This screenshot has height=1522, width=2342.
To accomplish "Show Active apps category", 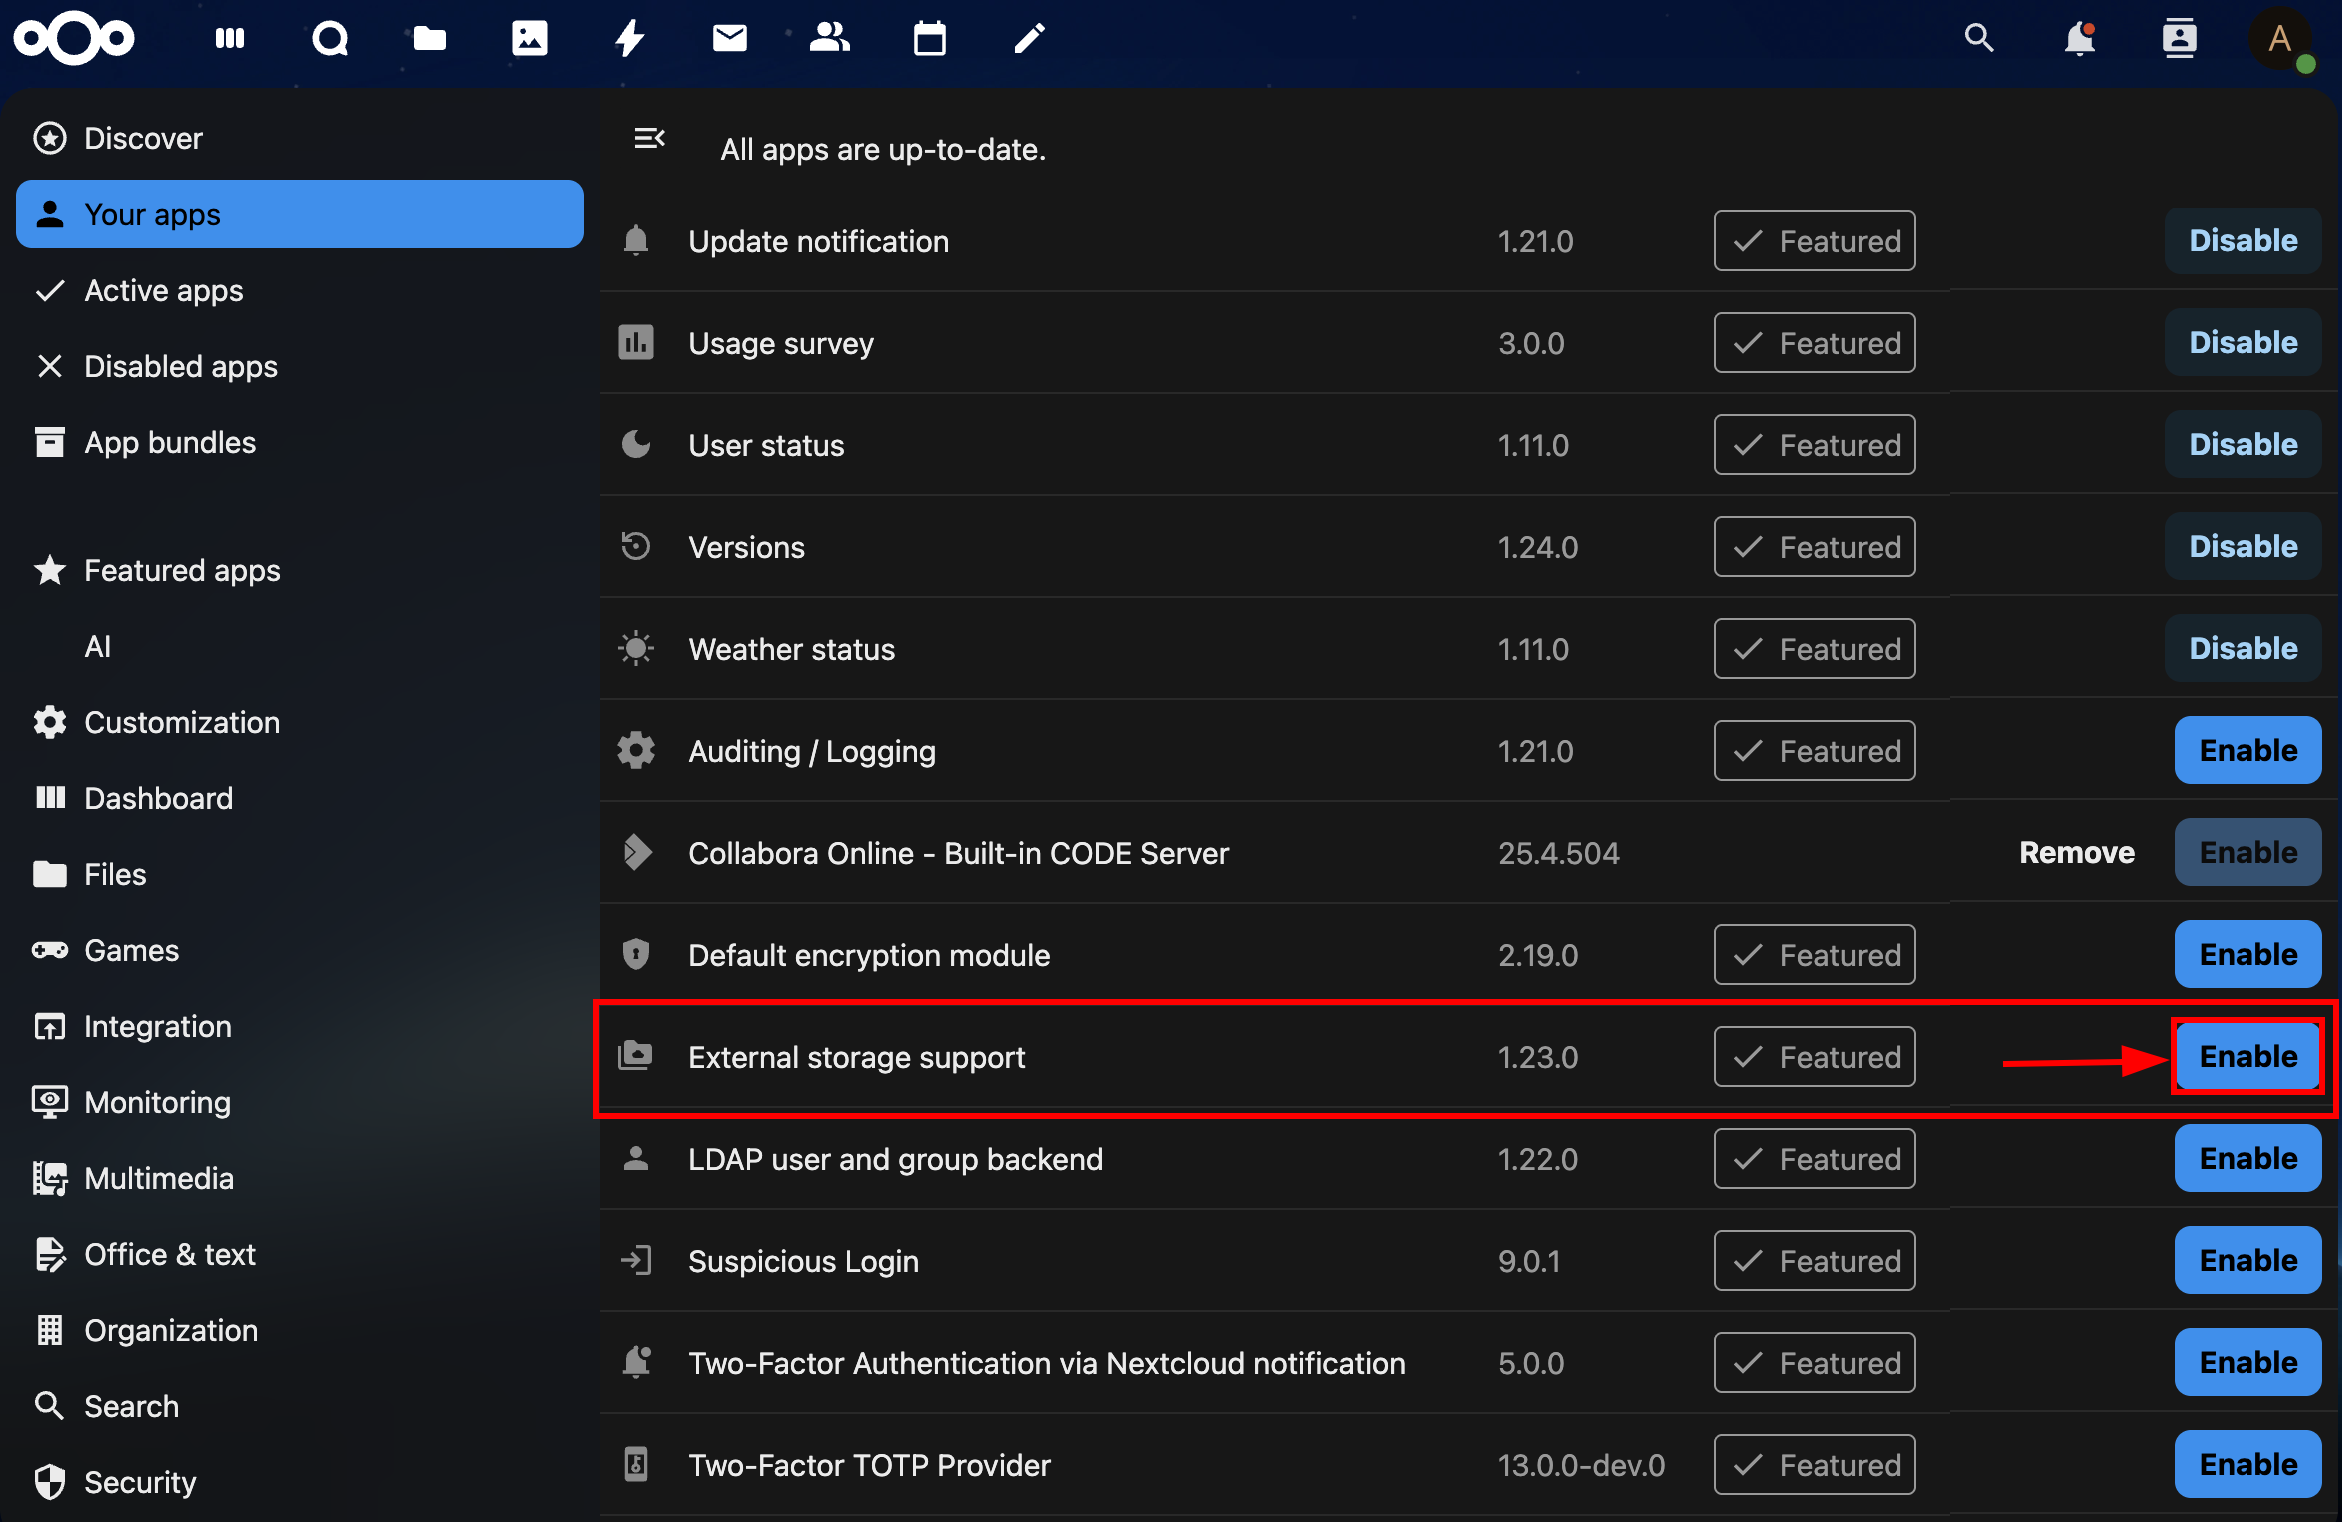I will (x=300, y=290).
